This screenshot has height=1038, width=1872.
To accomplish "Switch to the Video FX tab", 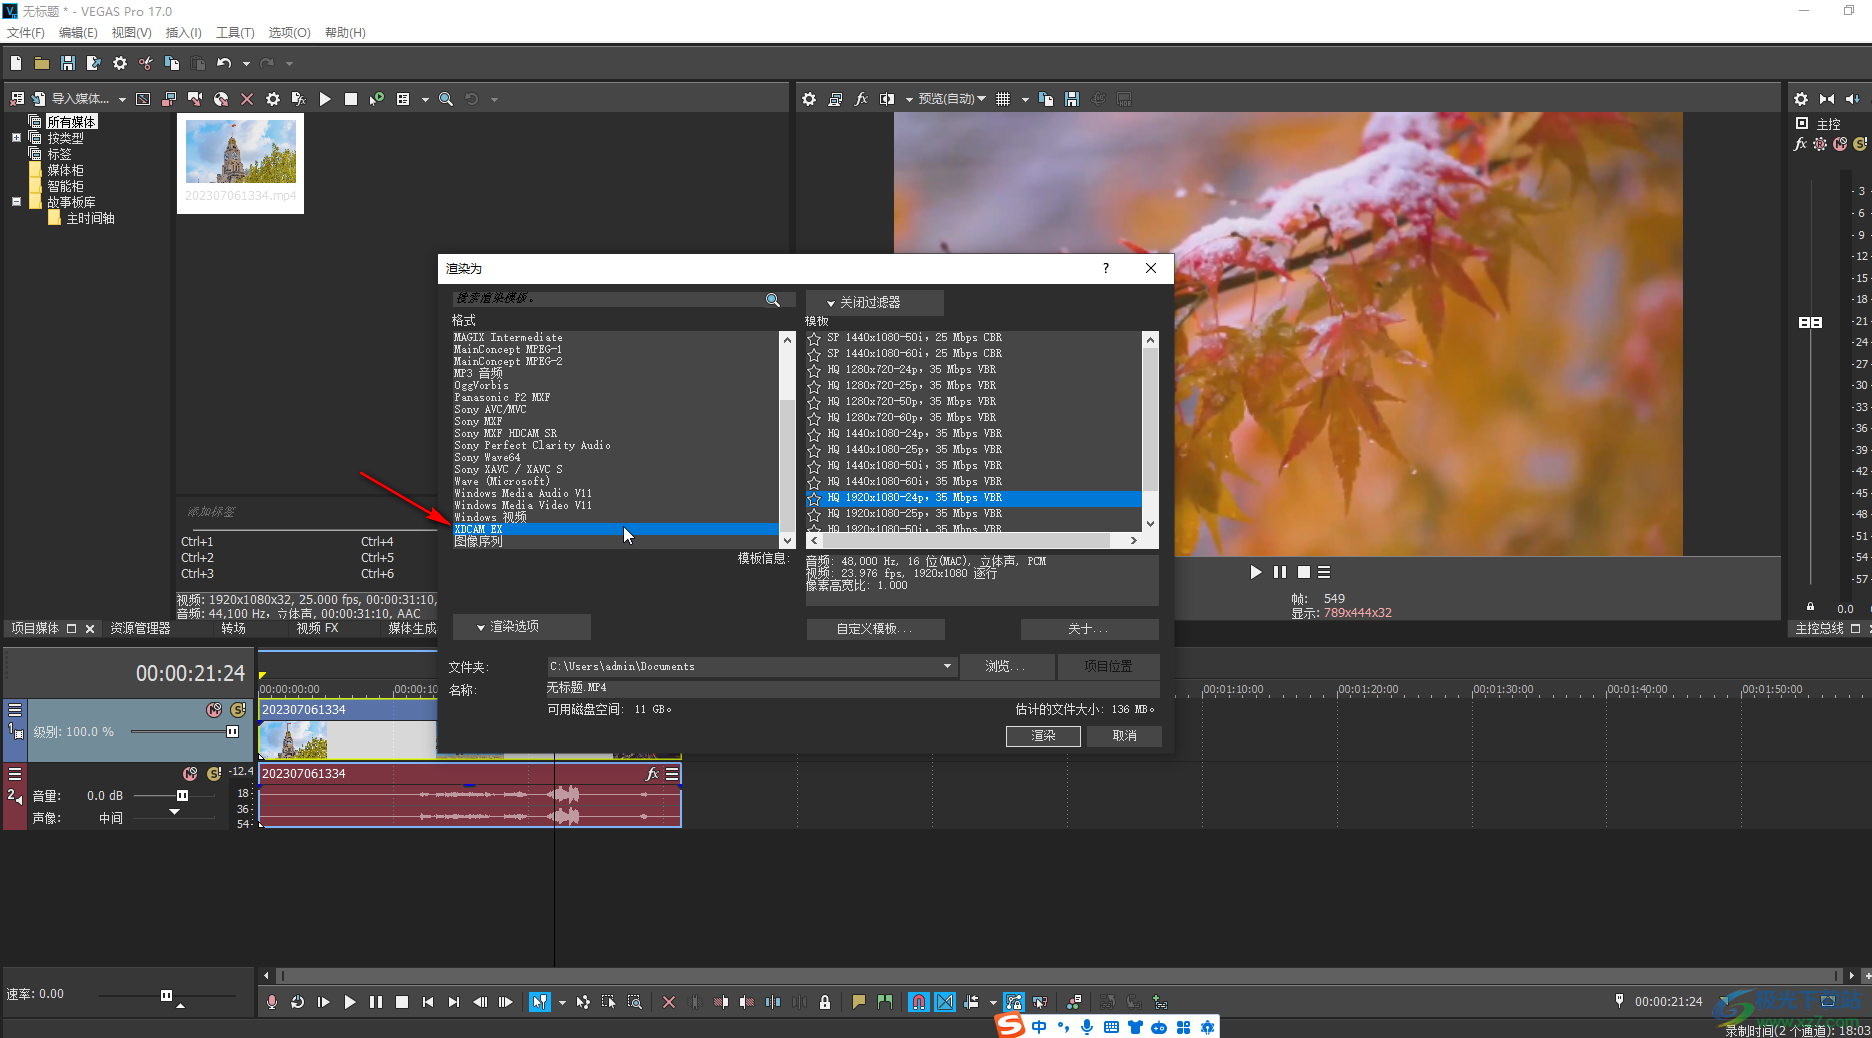I will (x=317, y=628).
